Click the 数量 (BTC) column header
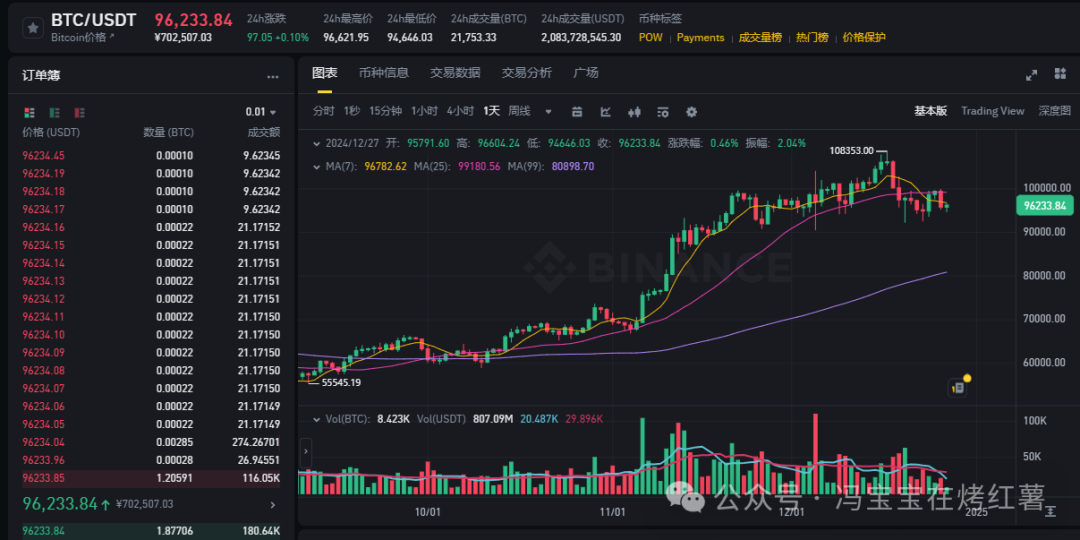1080x540 pixels. (x=168, y=132)
